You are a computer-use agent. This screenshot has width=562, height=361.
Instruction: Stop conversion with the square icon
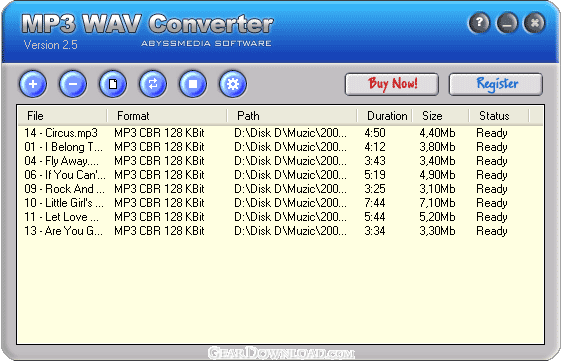(193, 84)
